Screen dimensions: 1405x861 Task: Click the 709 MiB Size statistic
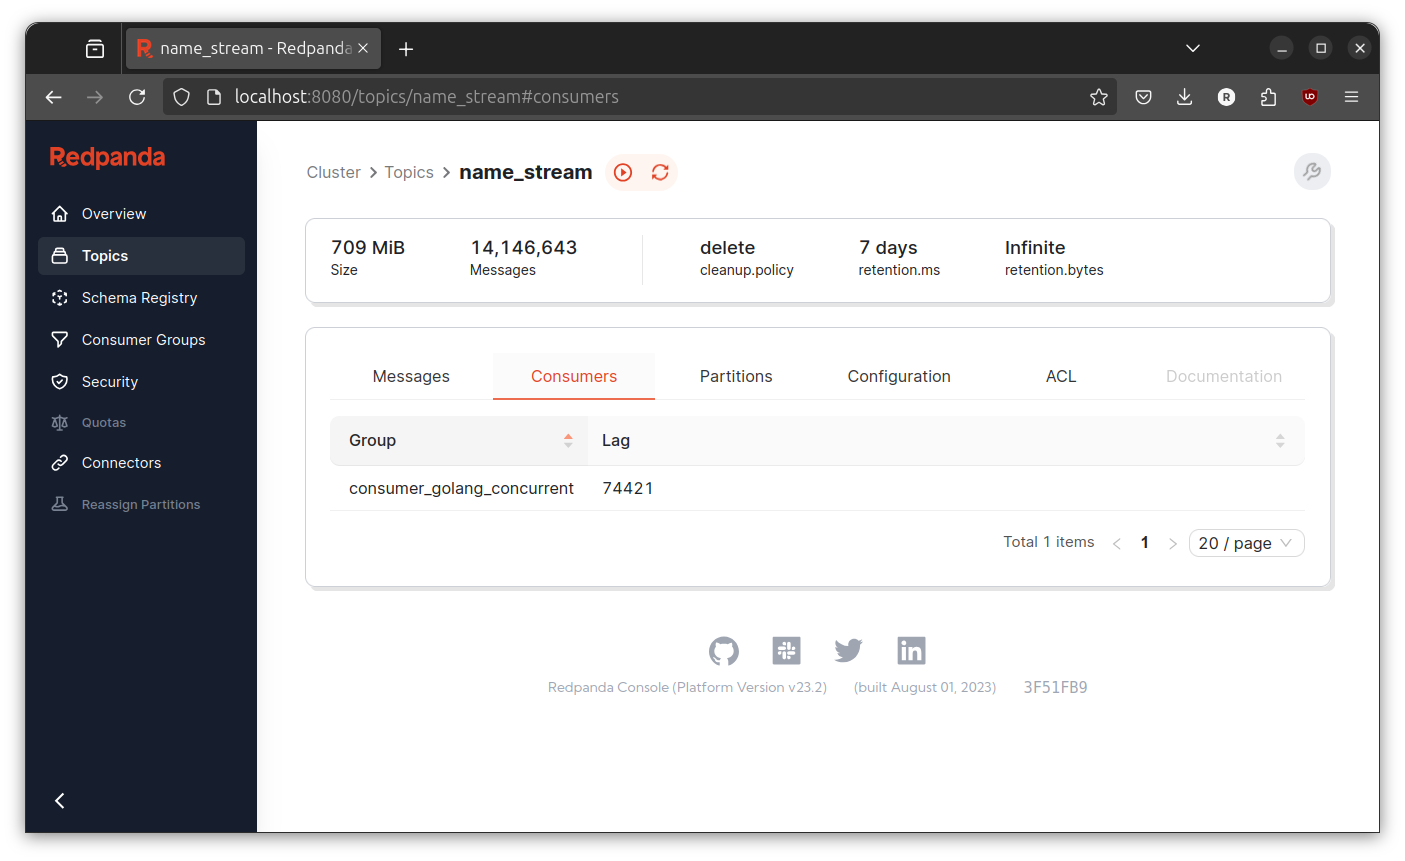368,257
